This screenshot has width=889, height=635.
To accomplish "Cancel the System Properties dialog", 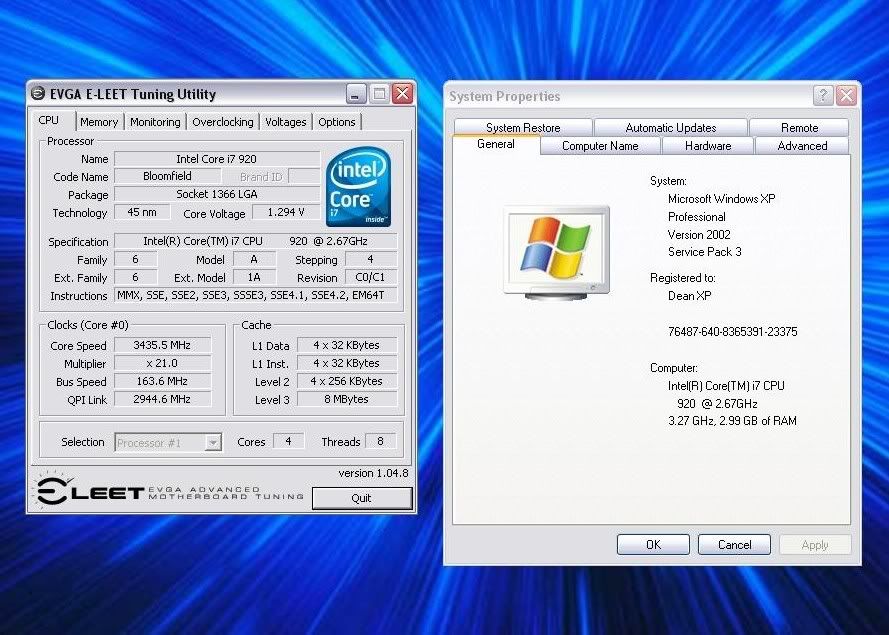I will [733, 544].
